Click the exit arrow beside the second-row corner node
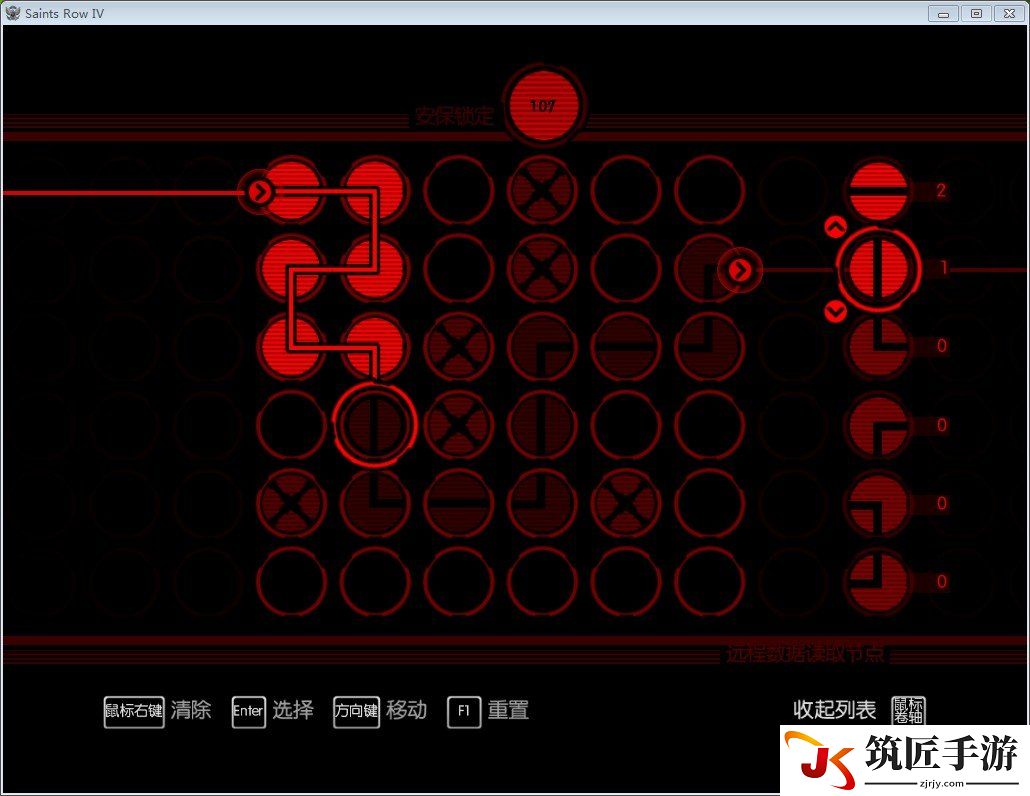The image size is (1030, 796). [x=740, y=270]
